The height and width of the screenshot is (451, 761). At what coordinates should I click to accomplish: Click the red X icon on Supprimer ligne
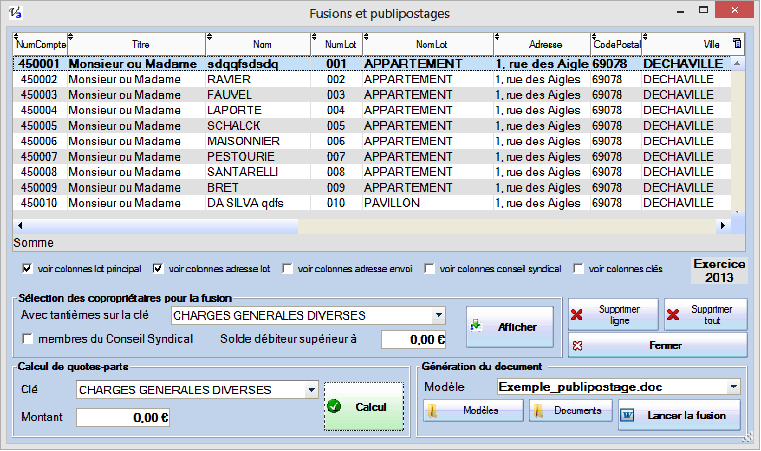[577, 315]
